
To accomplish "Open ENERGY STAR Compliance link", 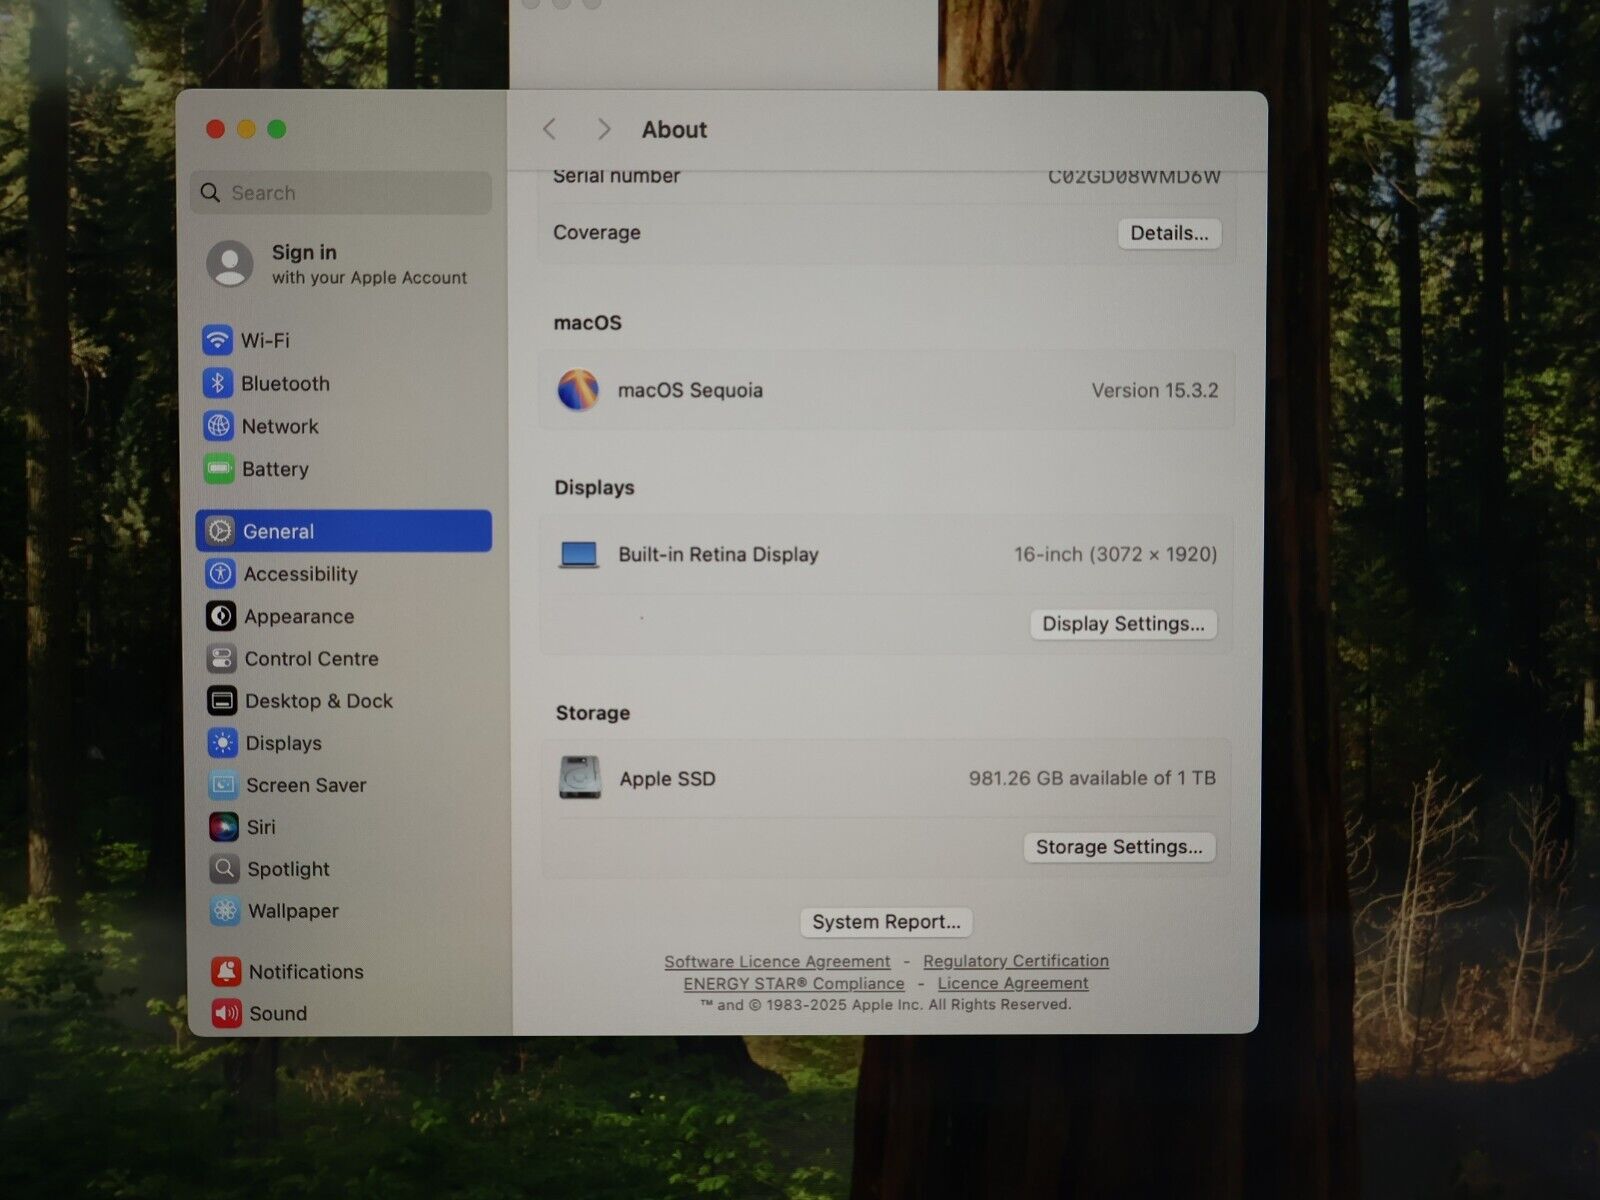I will [794, 983].
